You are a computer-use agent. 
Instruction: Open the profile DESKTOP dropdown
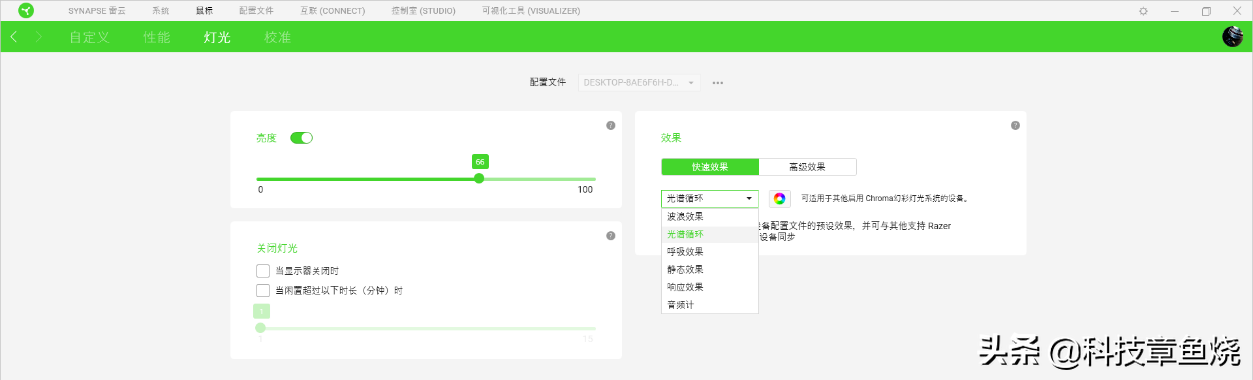[640, 83]
